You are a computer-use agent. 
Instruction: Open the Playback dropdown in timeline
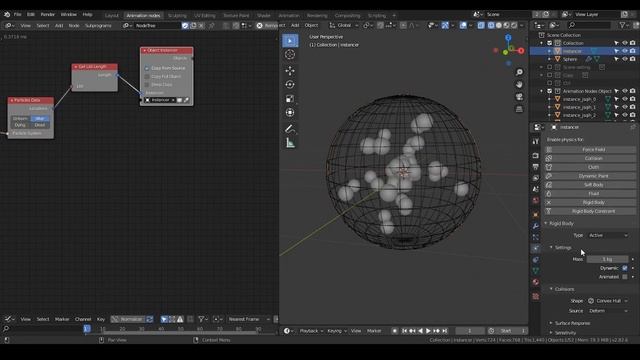point(311,331)
